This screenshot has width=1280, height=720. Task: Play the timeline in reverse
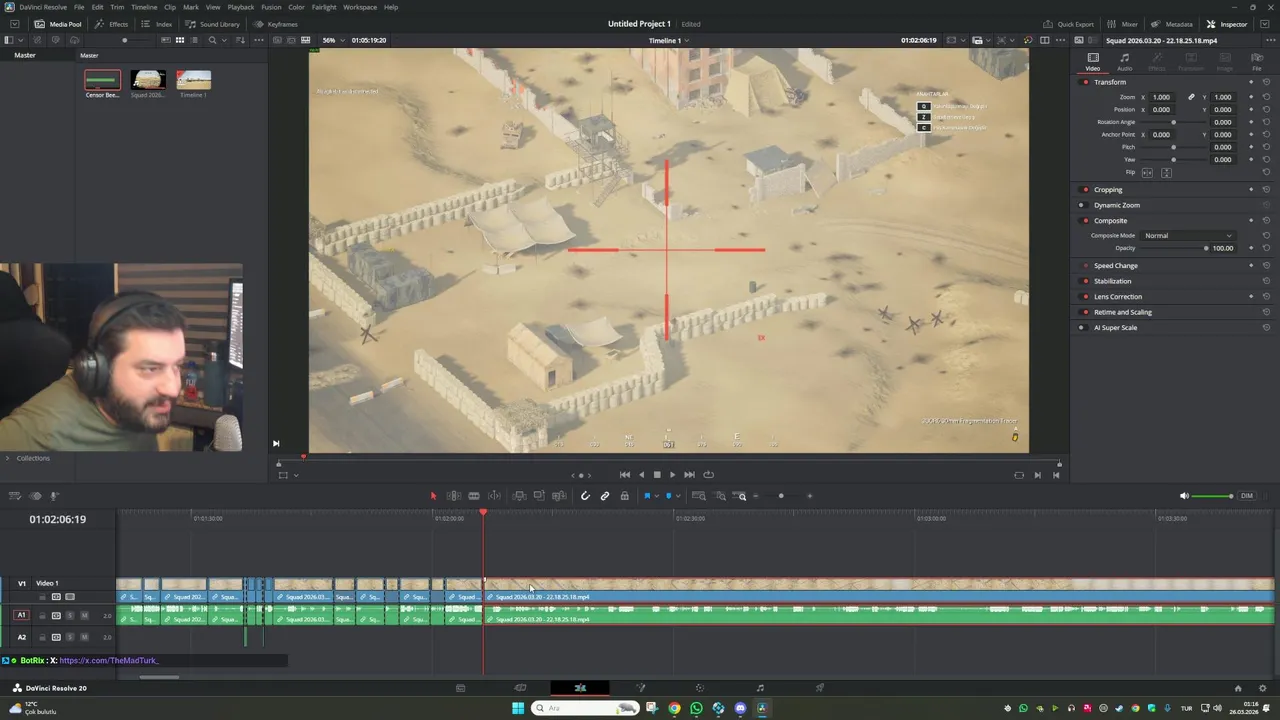point(642,475)
